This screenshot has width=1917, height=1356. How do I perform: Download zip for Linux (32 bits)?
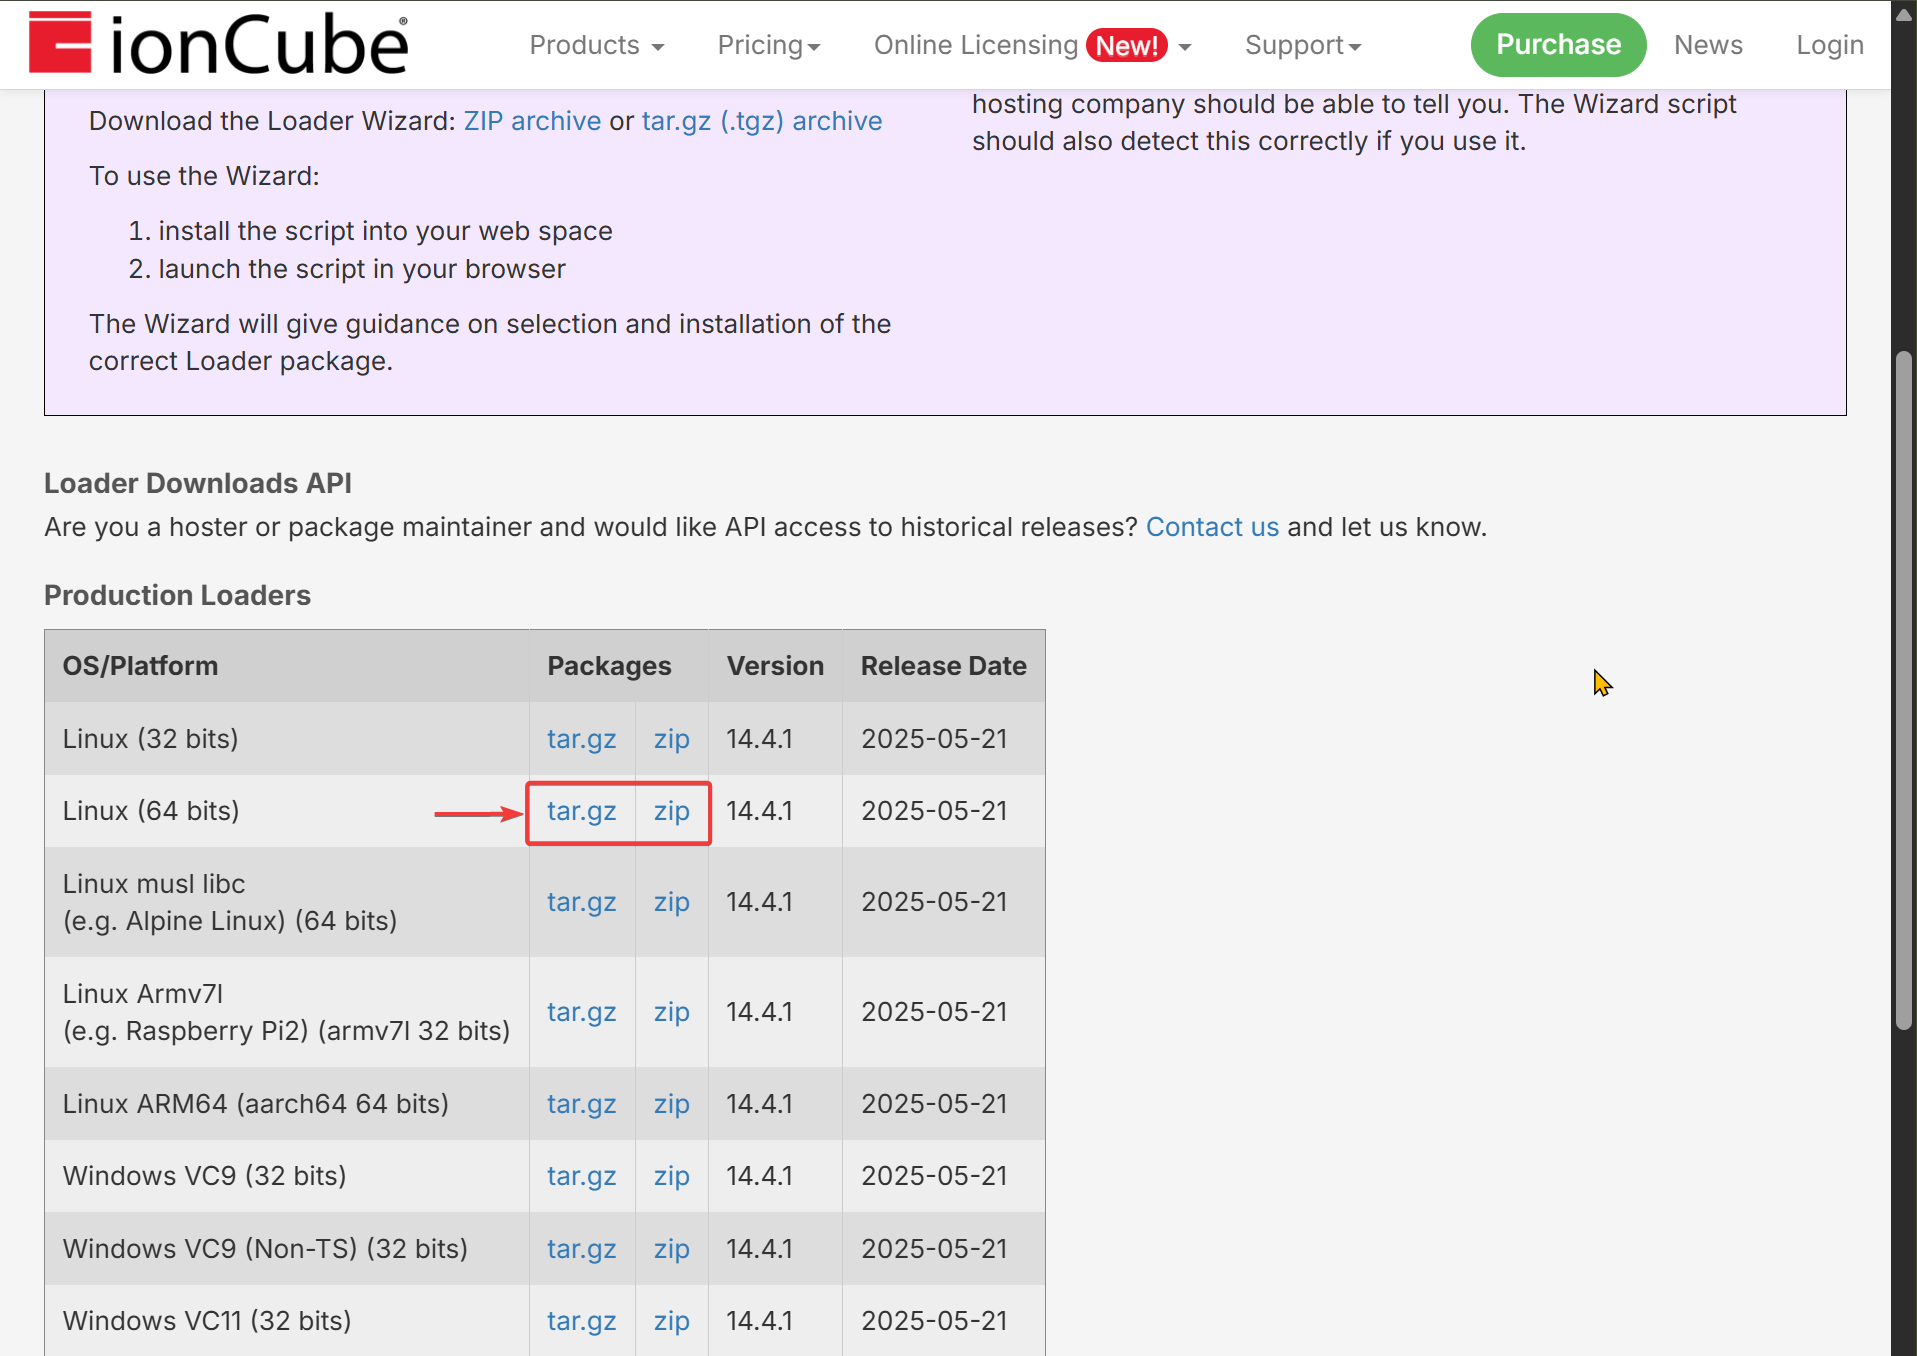[671, 739]
